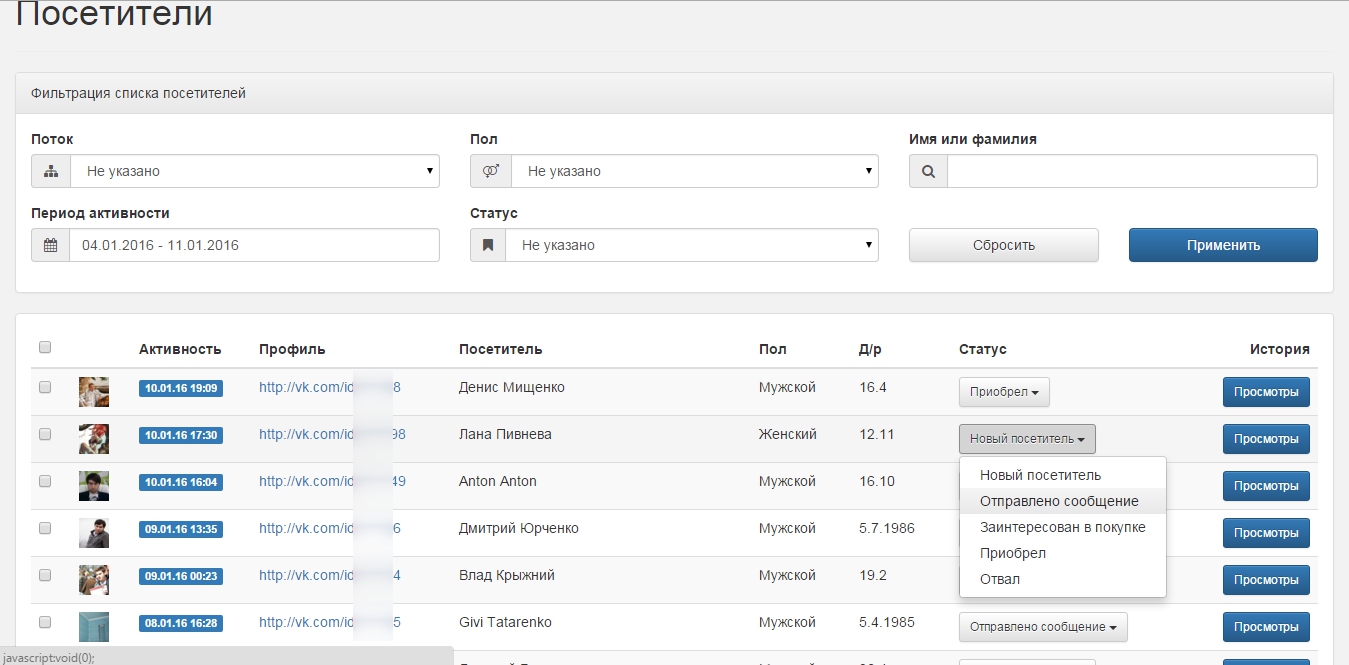1349x665 pixels.
Task: Click the magnifier search icon
Action: click(x=928, y=171)
